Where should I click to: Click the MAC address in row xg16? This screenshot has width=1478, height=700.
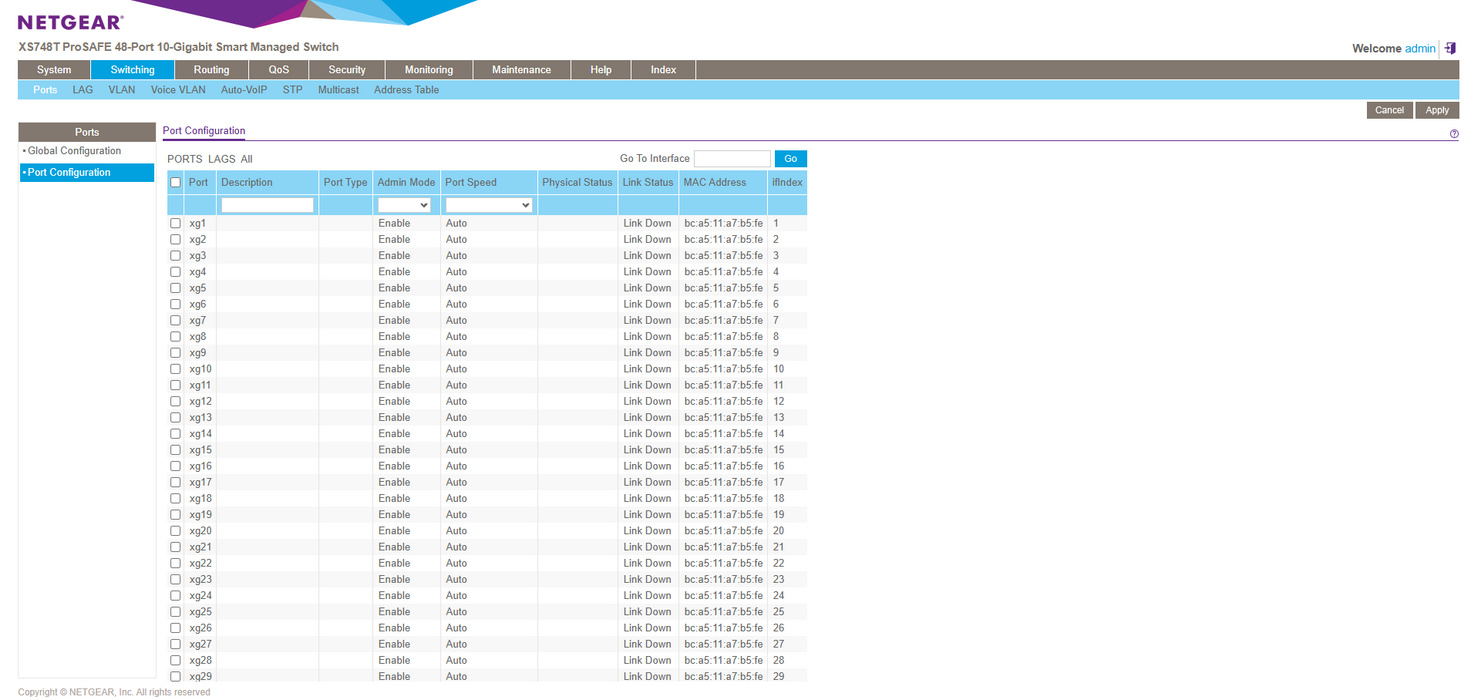[723, 466]
